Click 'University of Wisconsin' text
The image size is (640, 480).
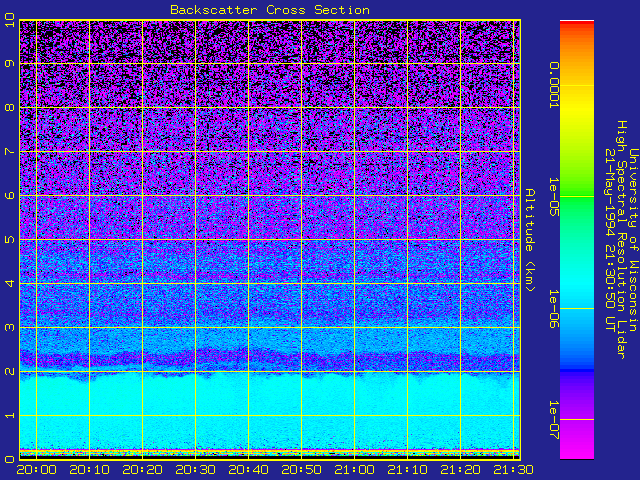(633, 240)
